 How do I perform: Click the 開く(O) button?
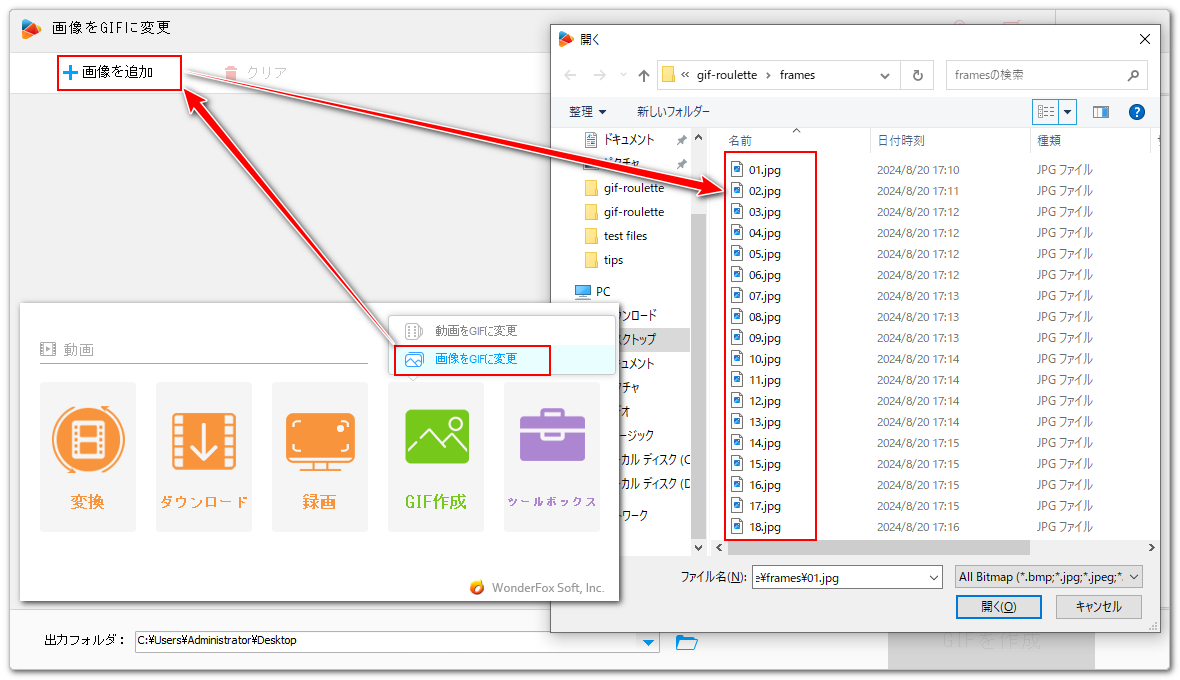(998, 606)
